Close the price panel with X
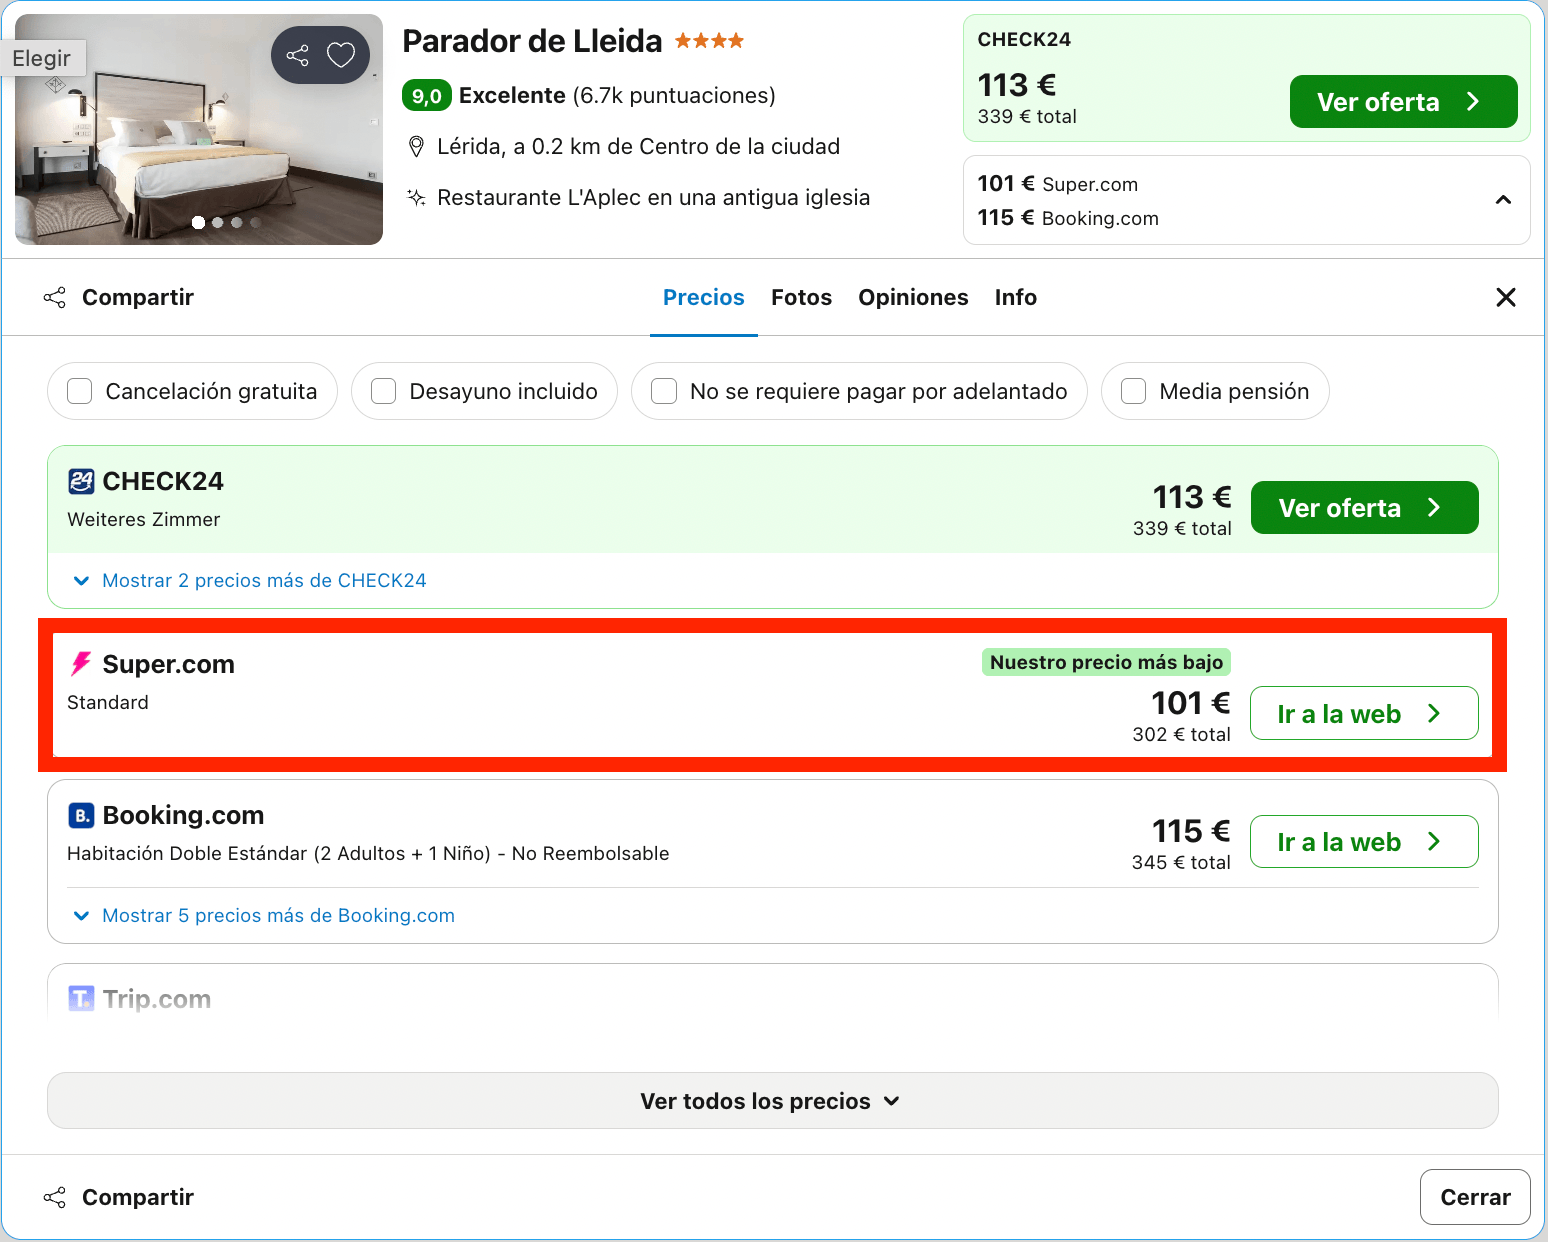Screen dimensions: 1548x1242 tap(1505, 297)
